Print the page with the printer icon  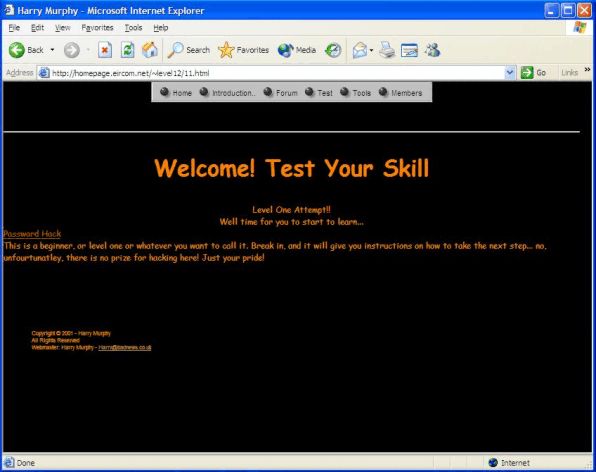(x=387, y=50)
